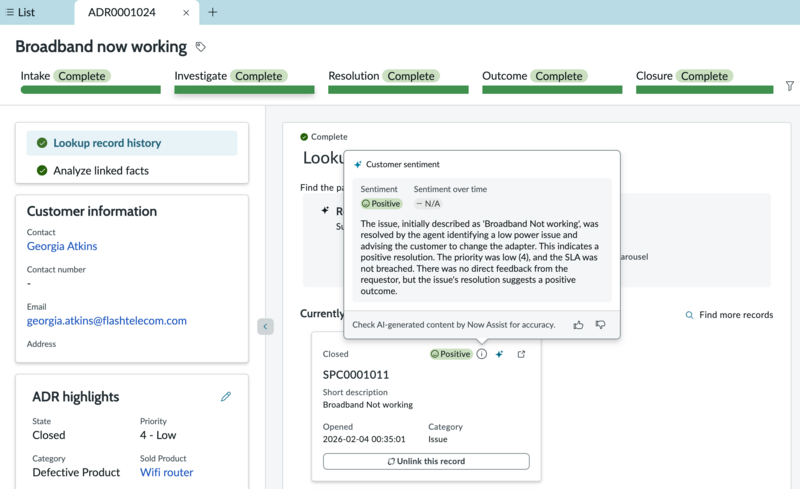Click the Closure green progress bar

705,90
